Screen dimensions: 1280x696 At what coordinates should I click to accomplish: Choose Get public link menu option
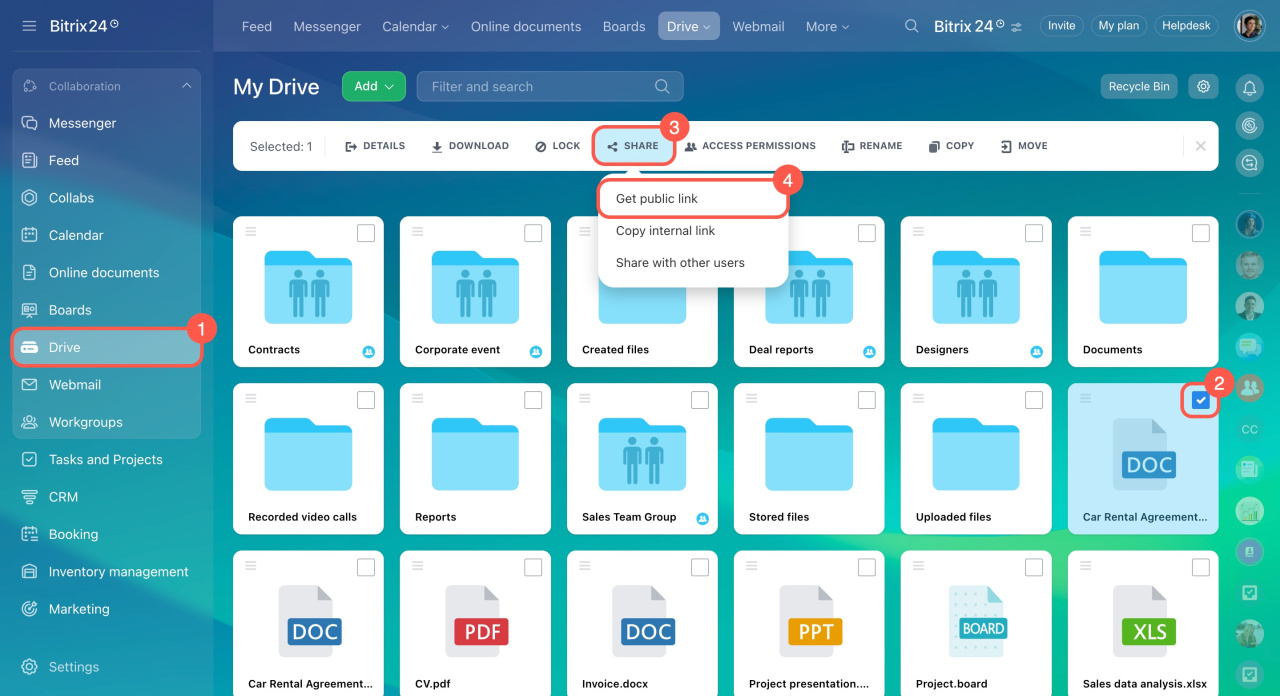(657, 199)
